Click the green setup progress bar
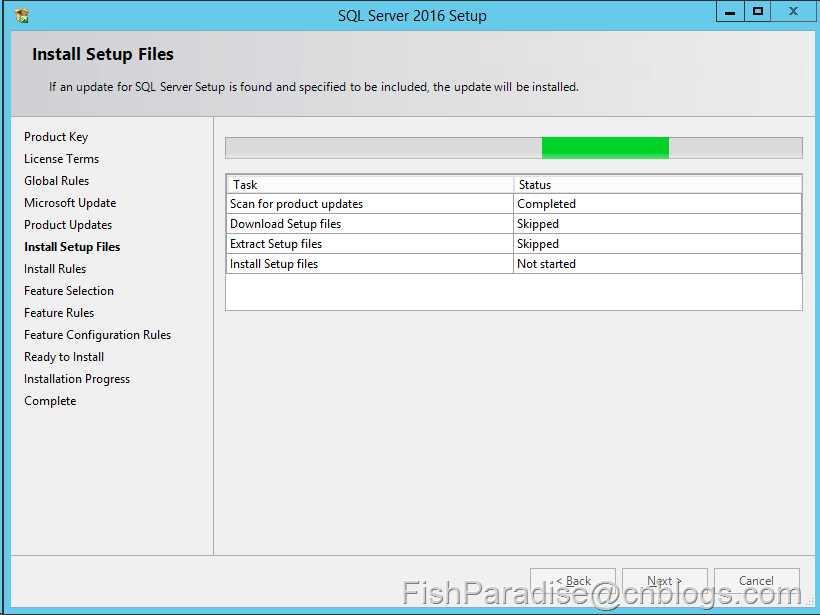This screenshot has height=615, width=820. pos(514,148)
